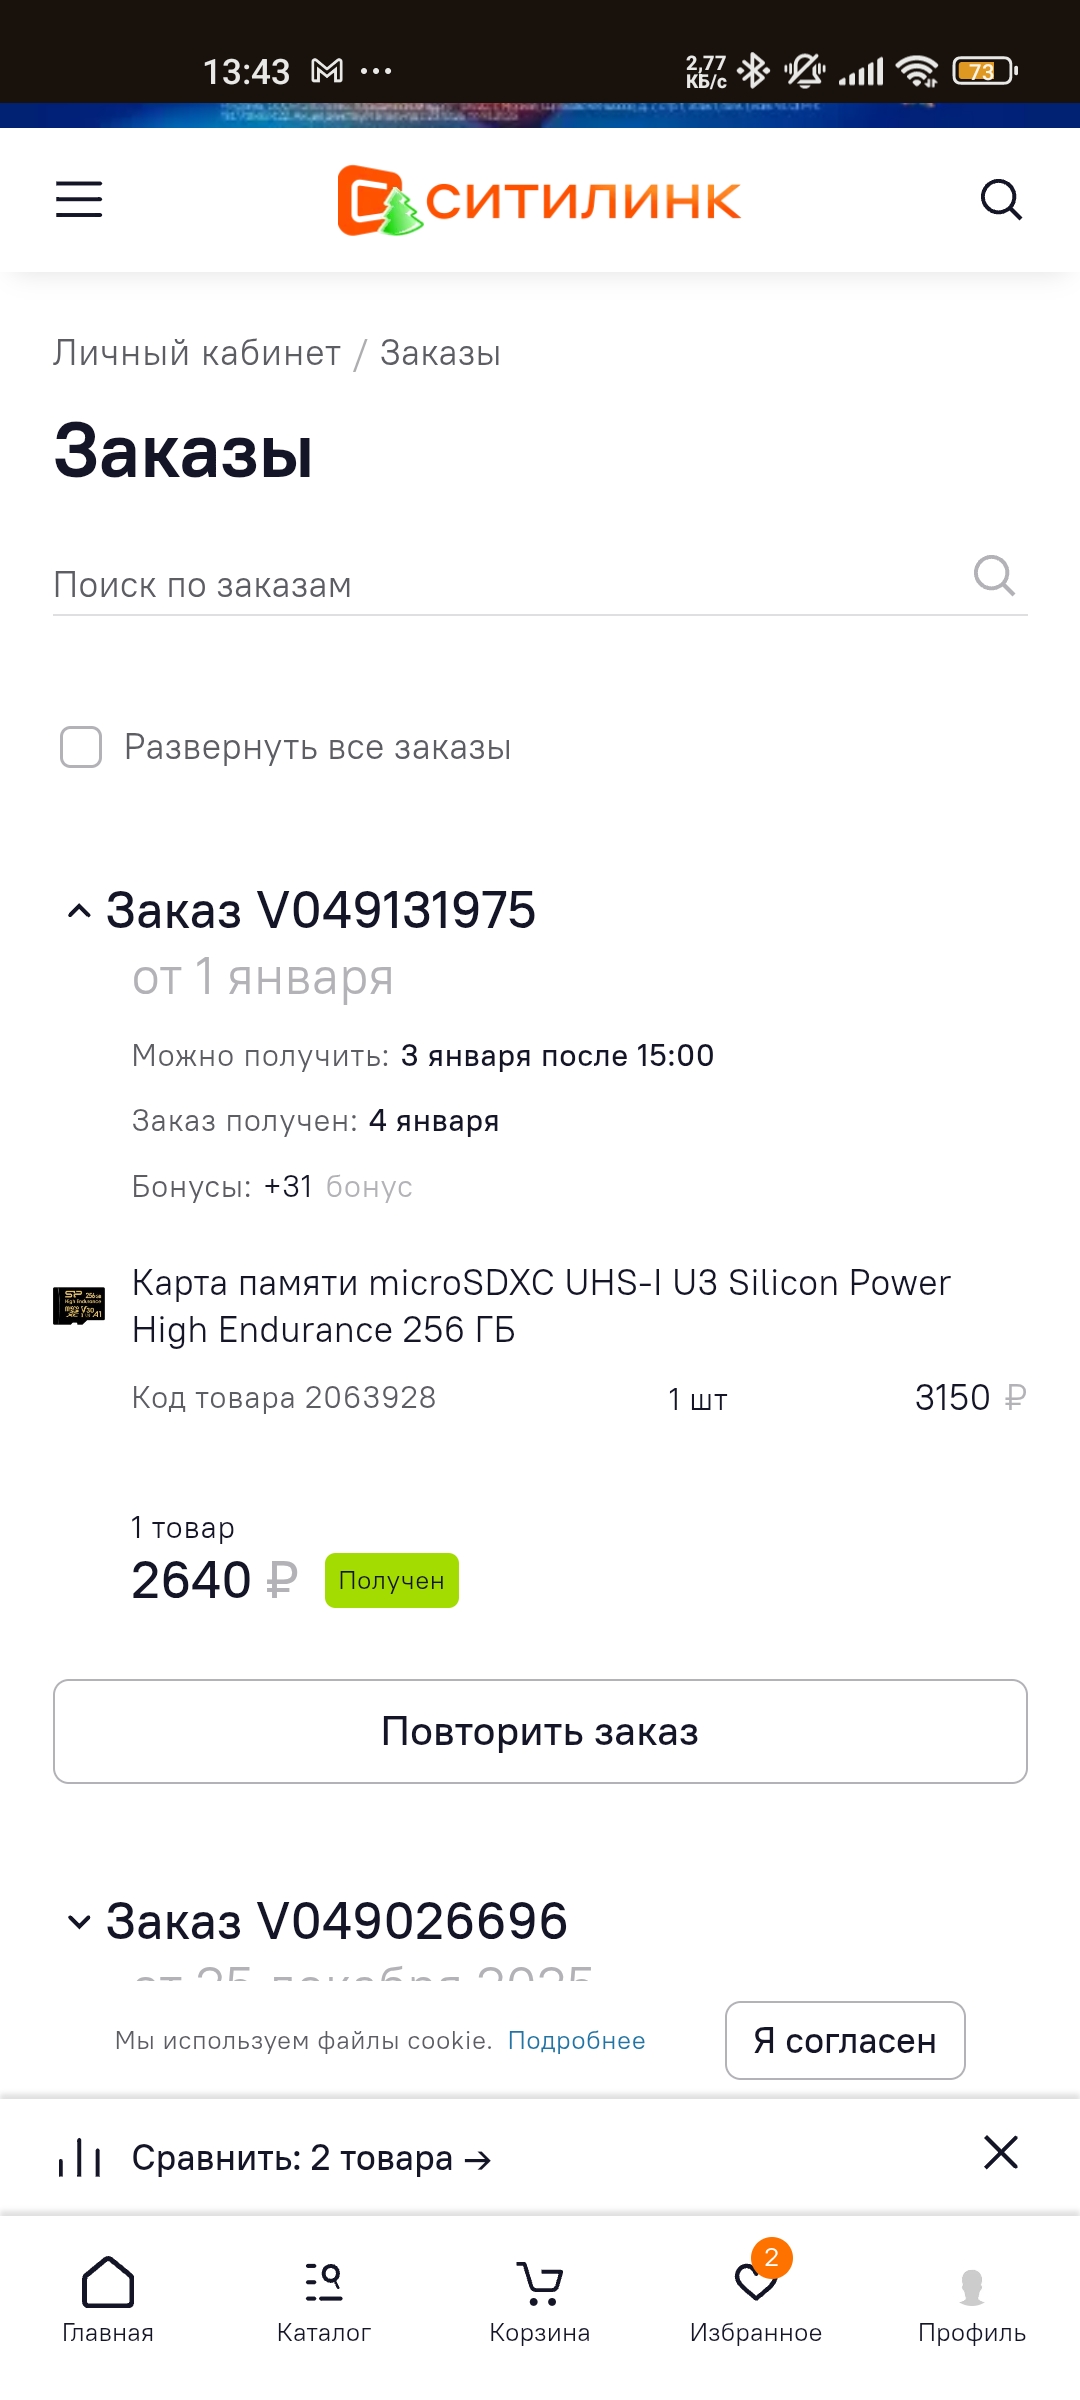Open the hamburger menu
The height and width of the screenshot is (2400, 1080).
(x=79, y=199)
